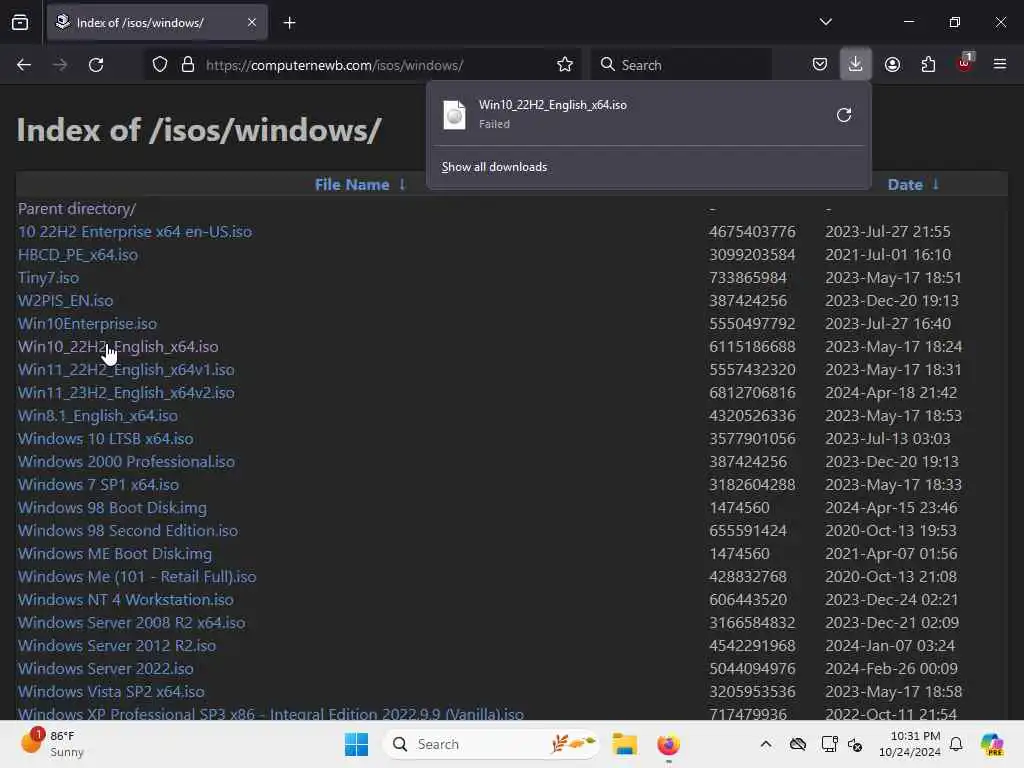Download Win11_23H2_English_x64v2.iso
1024x768 pixels.
coord(126,392)
